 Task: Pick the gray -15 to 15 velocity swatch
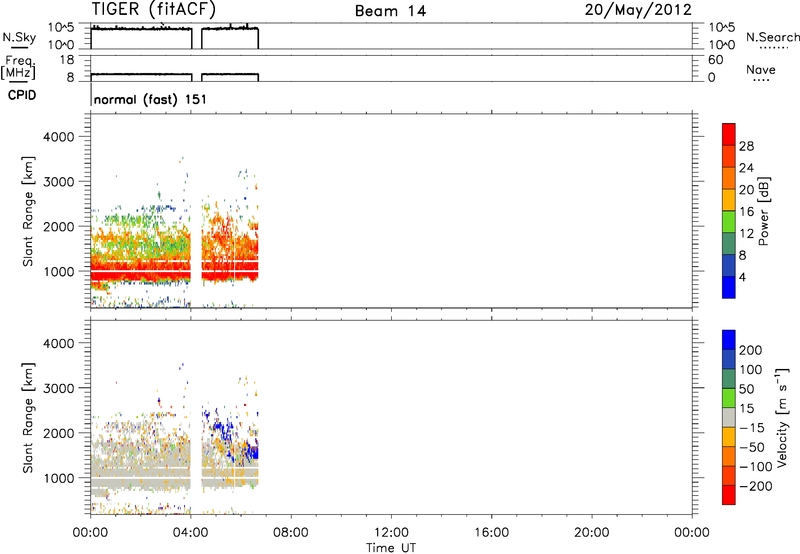729,417
